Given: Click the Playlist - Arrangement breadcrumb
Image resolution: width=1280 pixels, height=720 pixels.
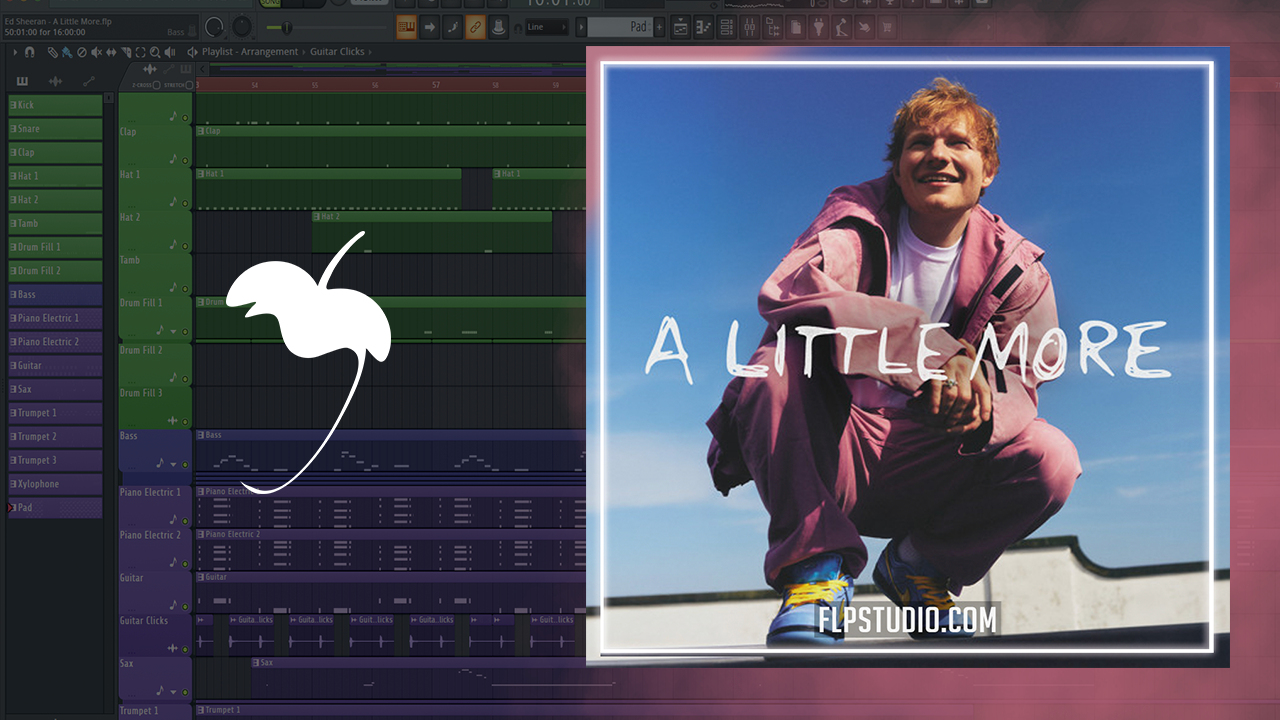Looking at the screenshot, I should pos(250,51).
